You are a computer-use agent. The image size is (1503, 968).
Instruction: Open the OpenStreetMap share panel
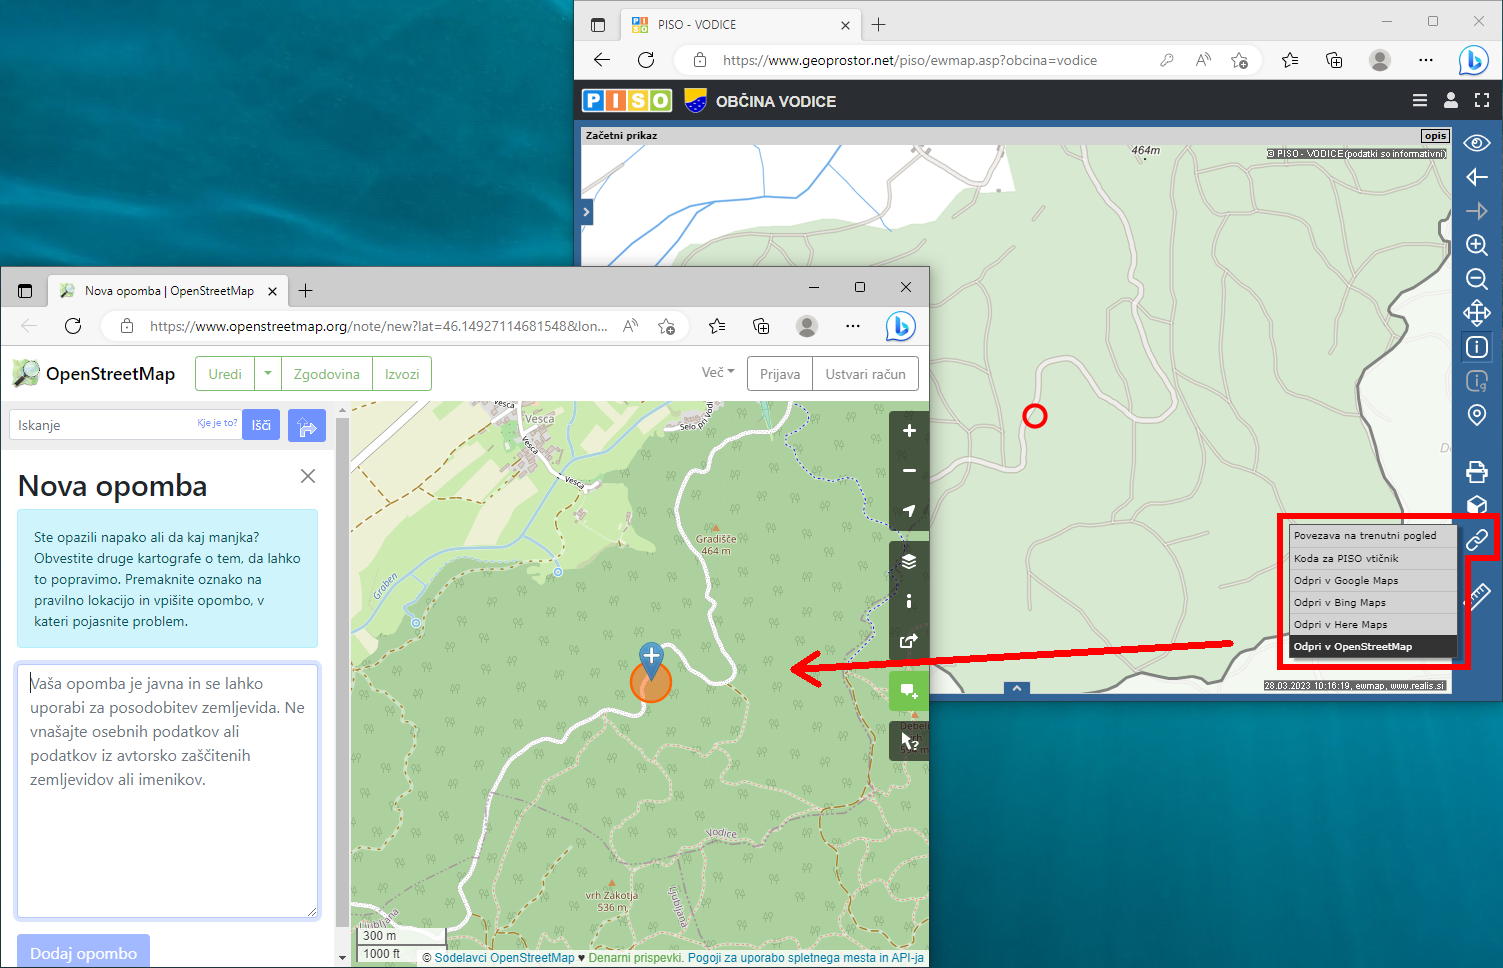pos(909,641)
